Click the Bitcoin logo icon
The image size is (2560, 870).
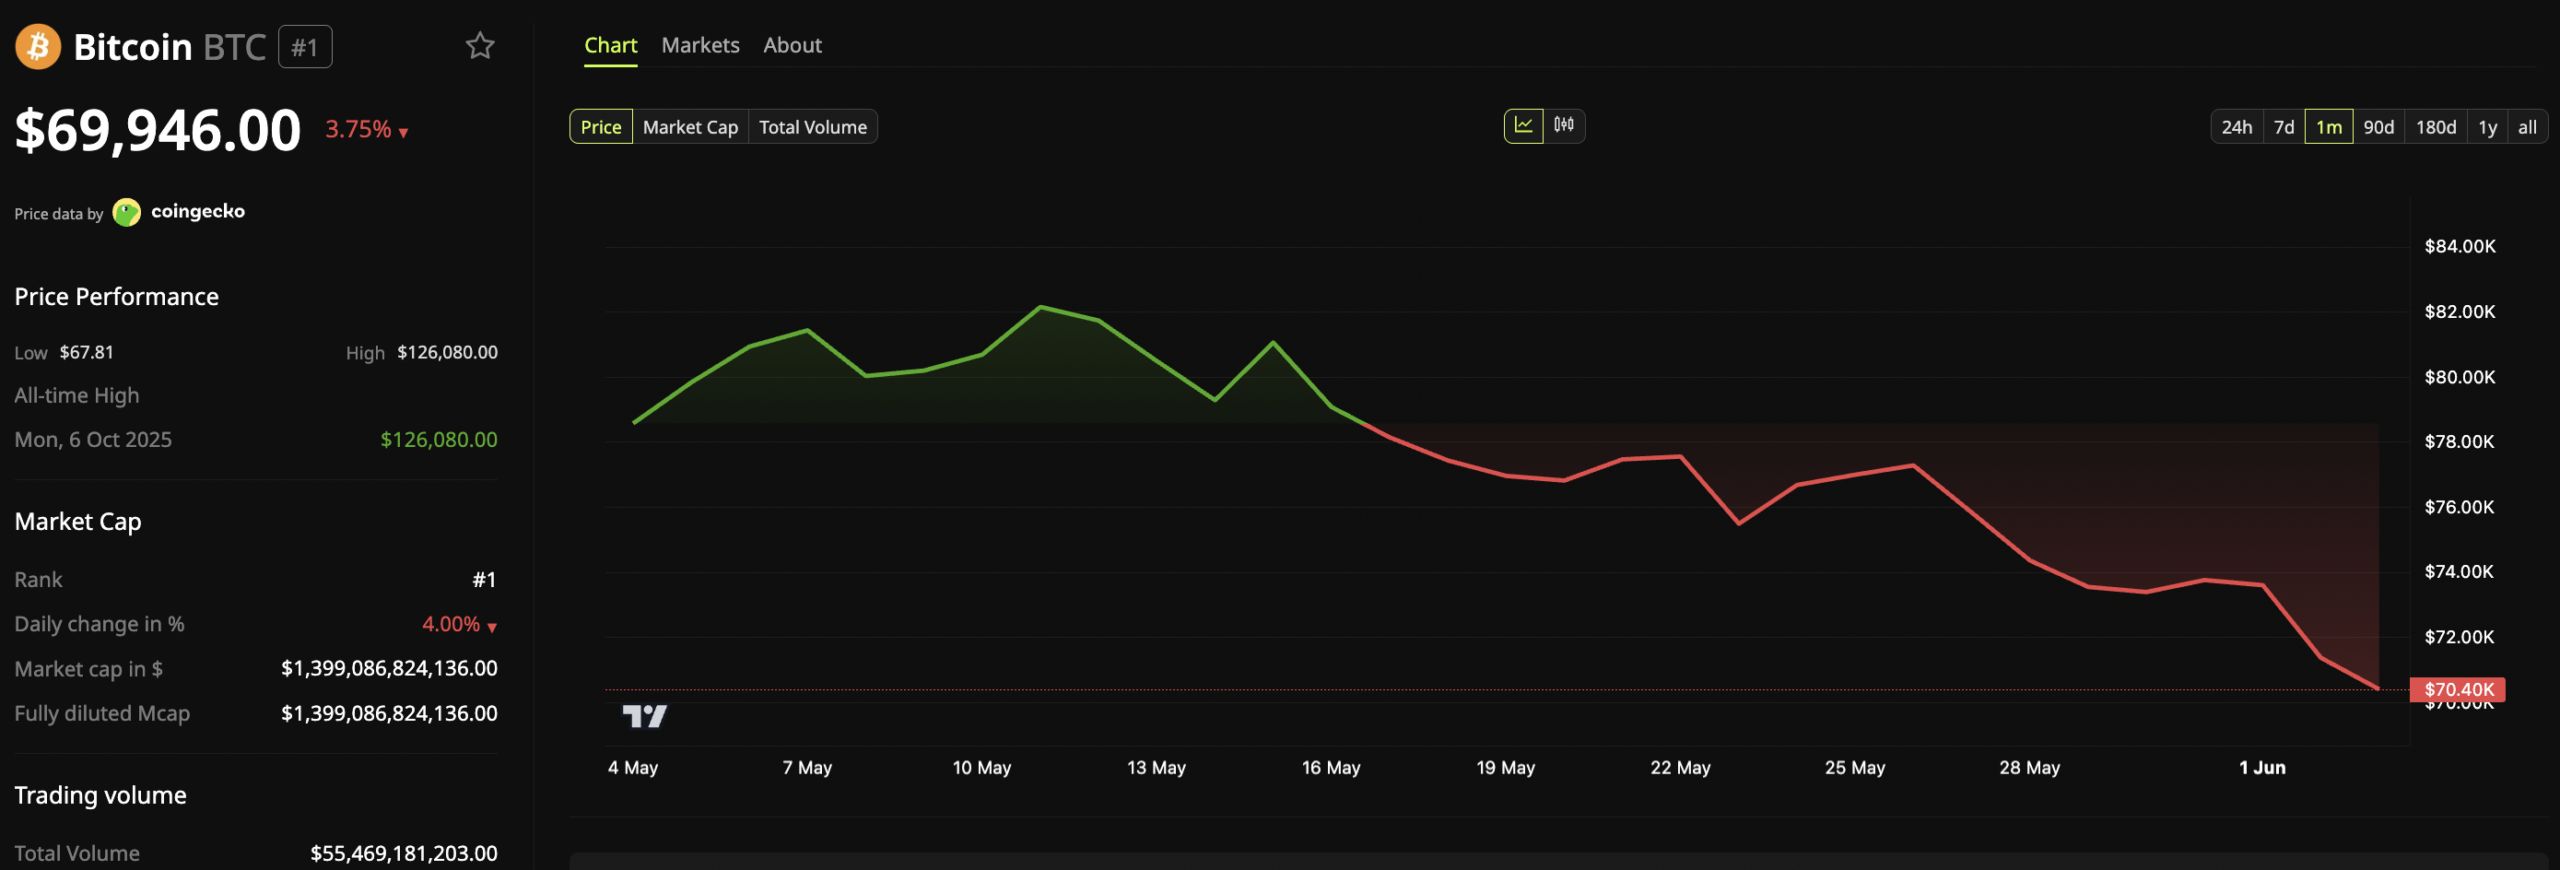(38, 46)
